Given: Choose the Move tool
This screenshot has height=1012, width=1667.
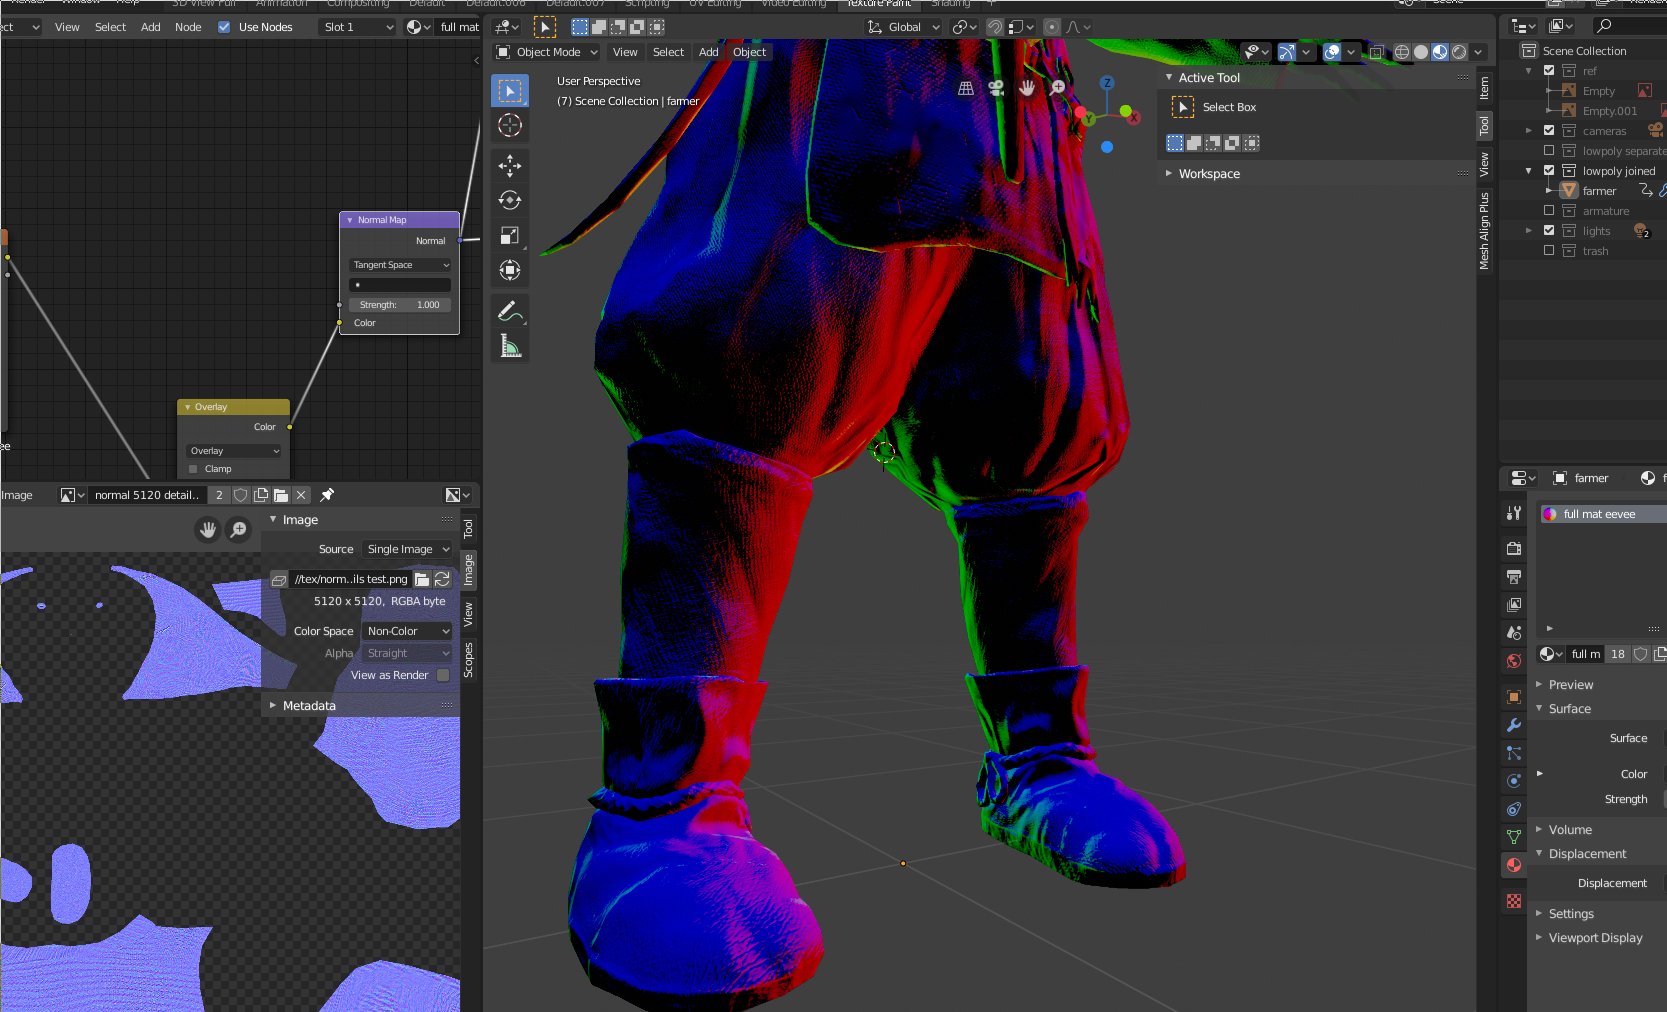Looking at the screenshot, I should coord(510,165).
